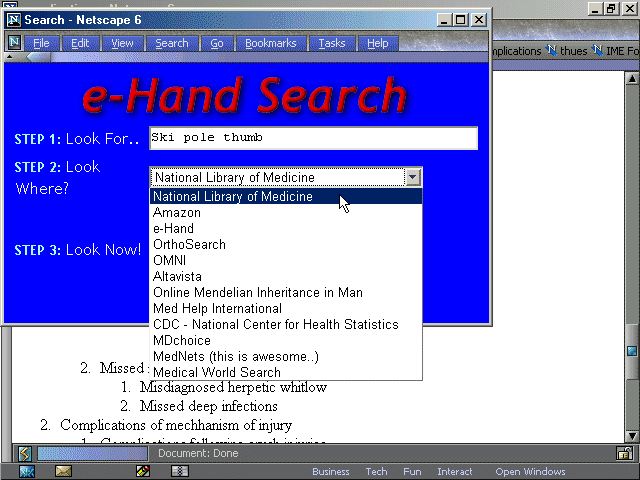Viewport: 640px width, 480px height.
Task: Open the Bookmarks menu
Action: coord(270,43)
